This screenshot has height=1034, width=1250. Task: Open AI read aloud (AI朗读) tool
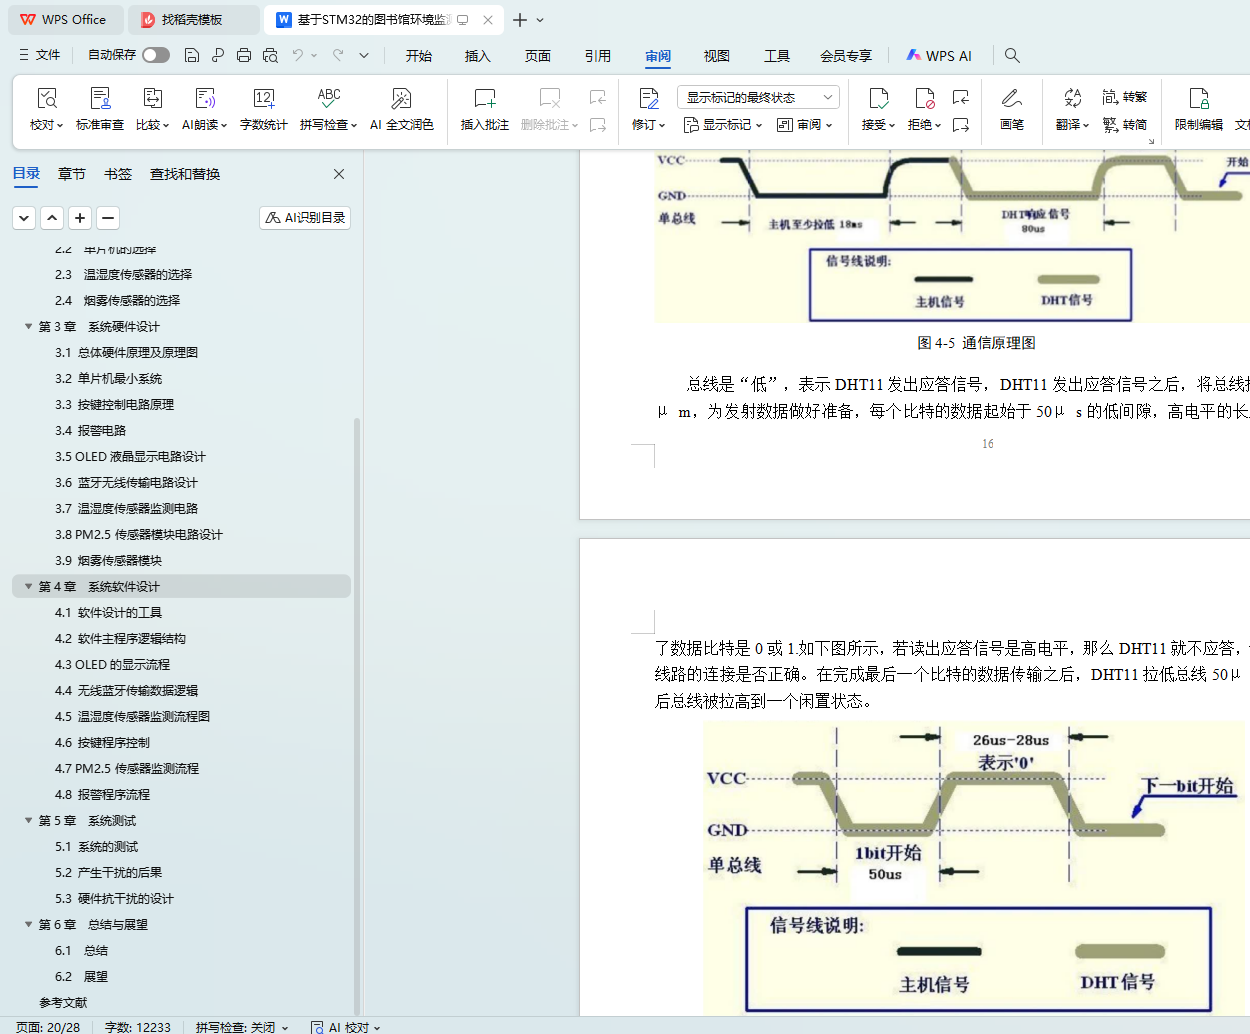(204, 99)
